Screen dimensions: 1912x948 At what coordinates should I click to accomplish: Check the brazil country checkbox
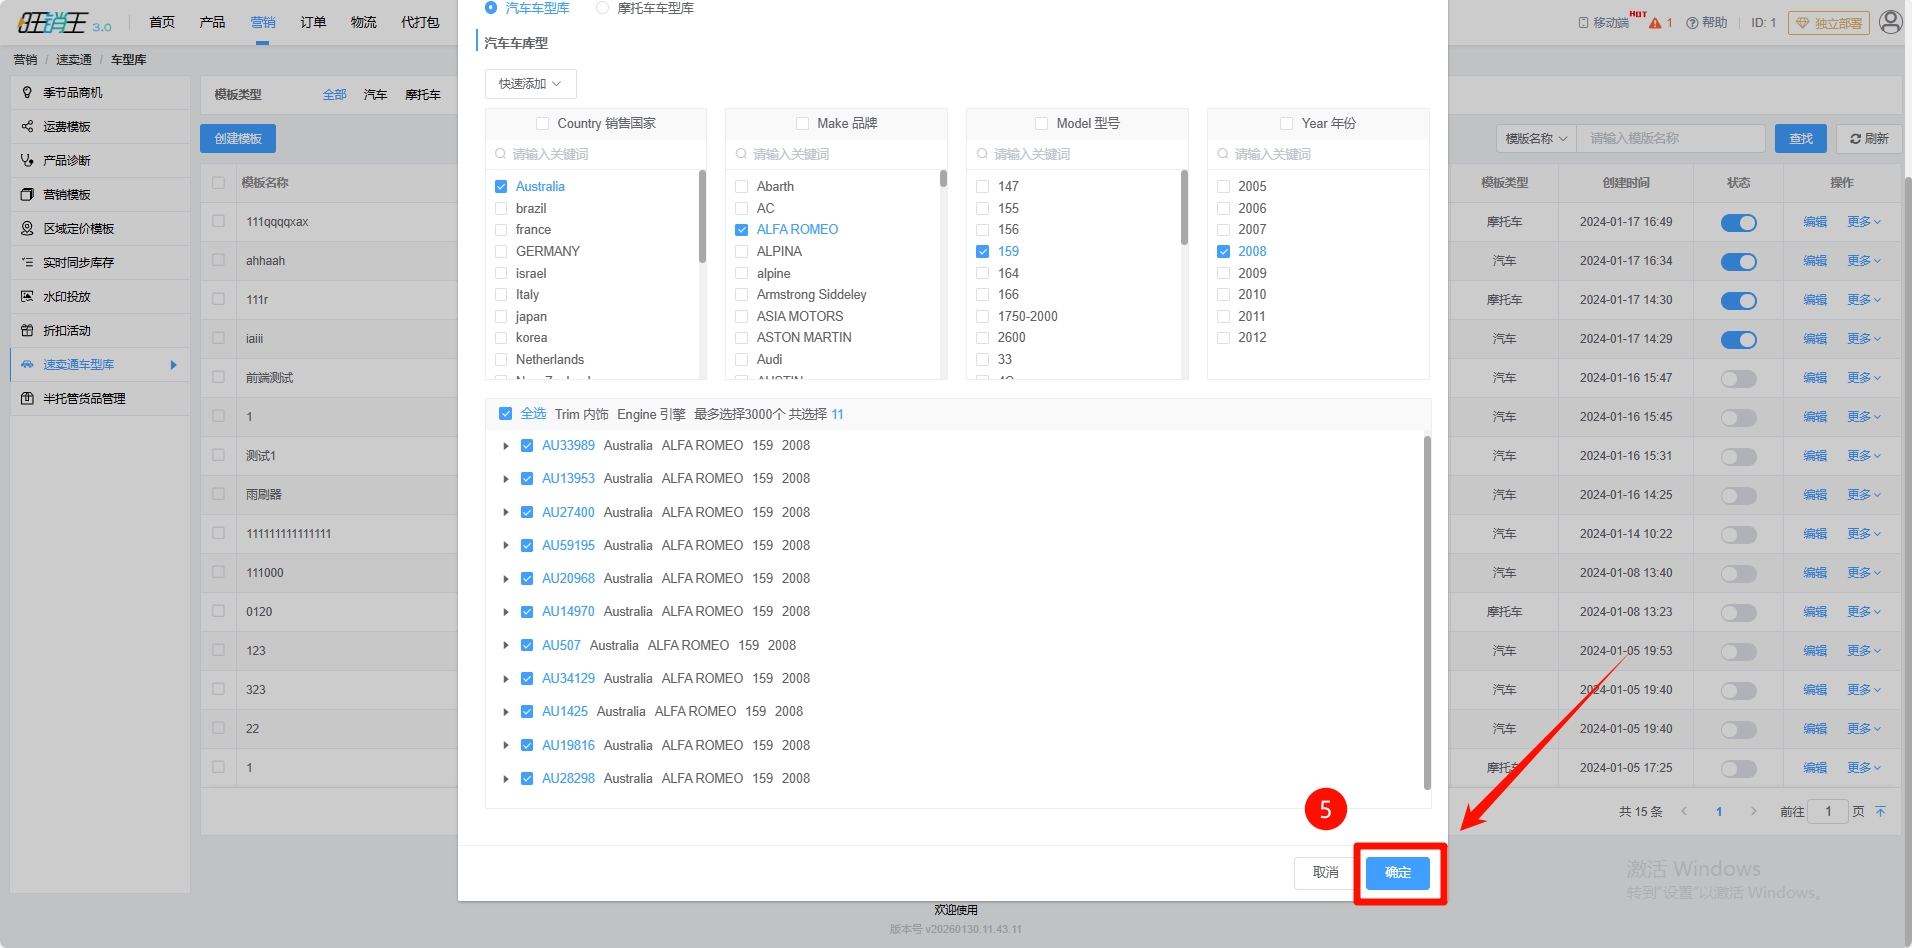pyautogui.click(x=501, y=208)
